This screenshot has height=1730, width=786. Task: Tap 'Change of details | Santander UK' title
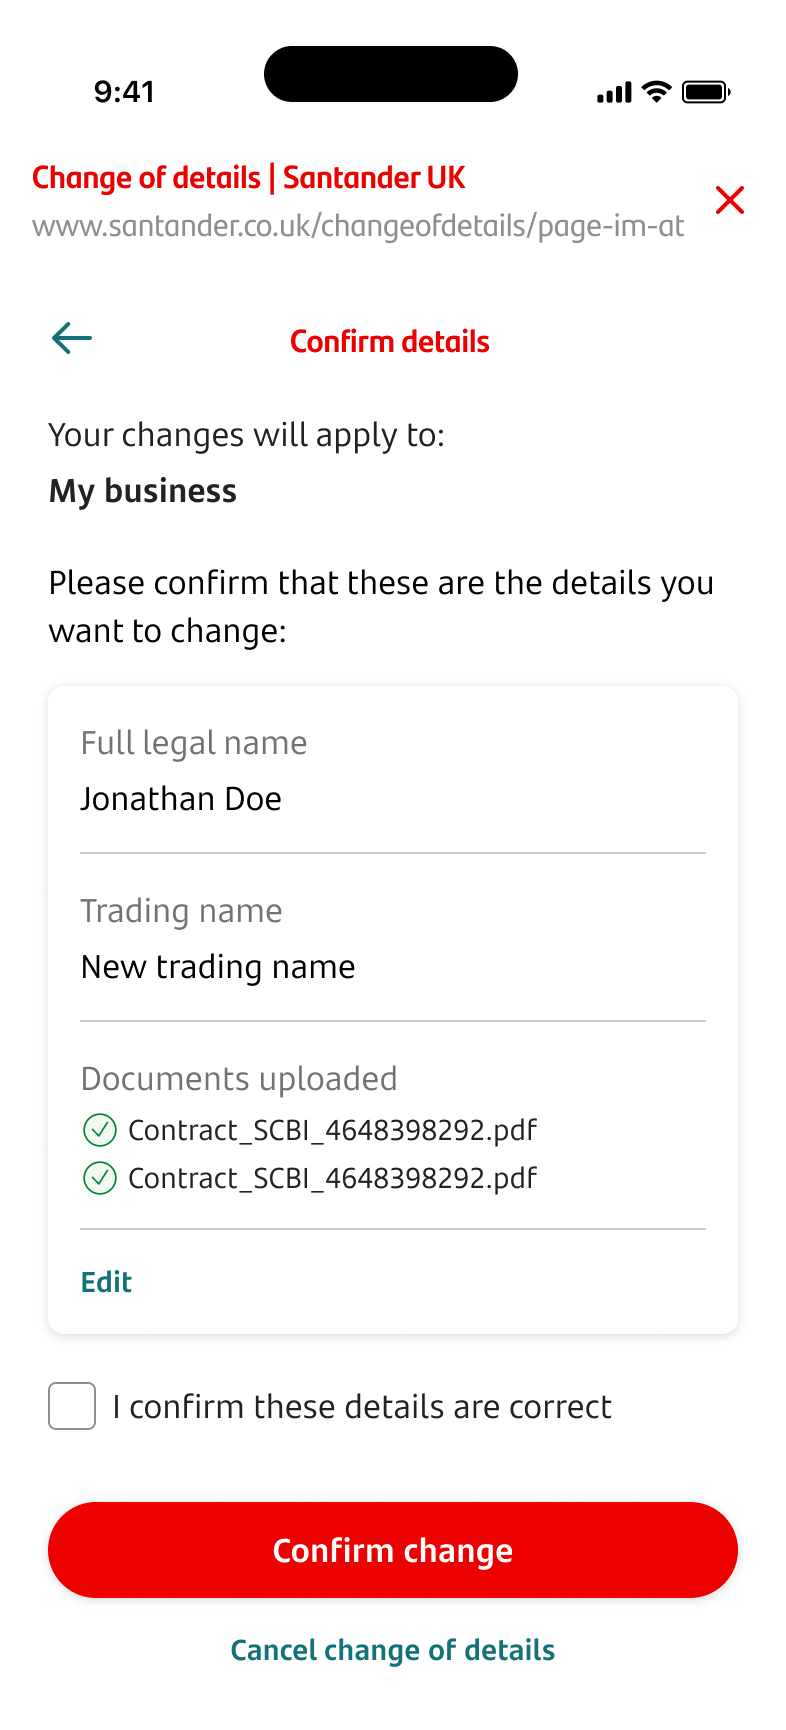(249, 178)
